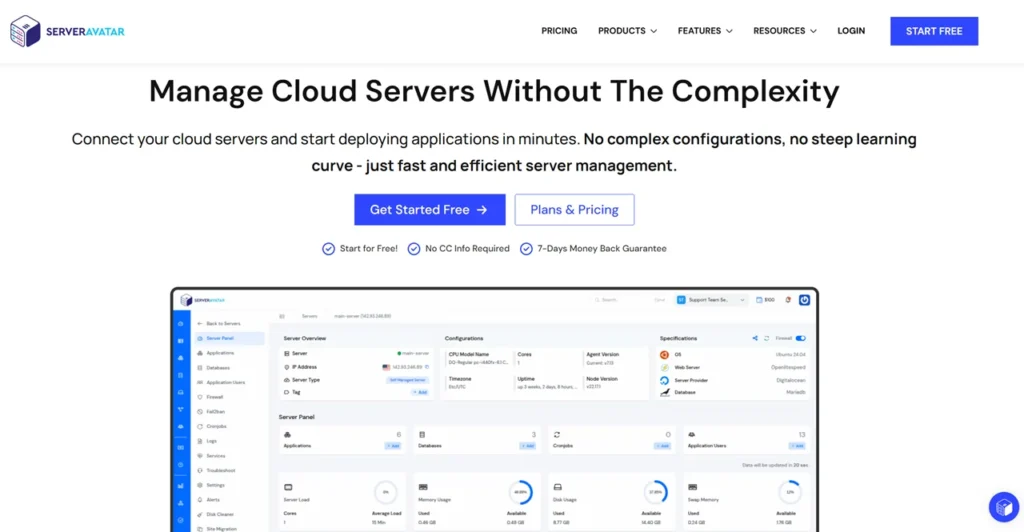Click the Swap Memory icon
The width and height of the screenshot is (1024, 532).
(x=692, y=487)
